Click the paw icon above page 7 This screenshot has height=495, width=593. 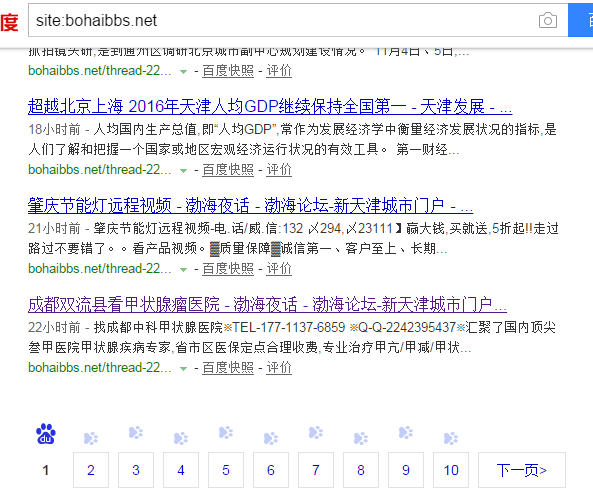click(316, 433)
